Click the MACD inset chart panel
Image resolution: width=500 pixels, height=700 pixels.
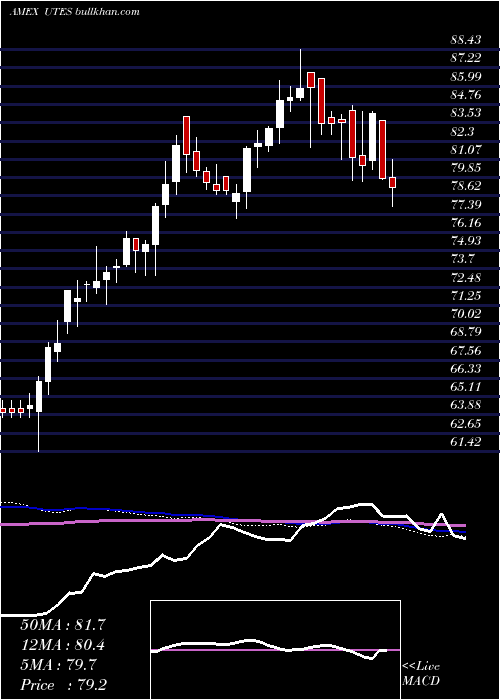[x=275, y=650]
